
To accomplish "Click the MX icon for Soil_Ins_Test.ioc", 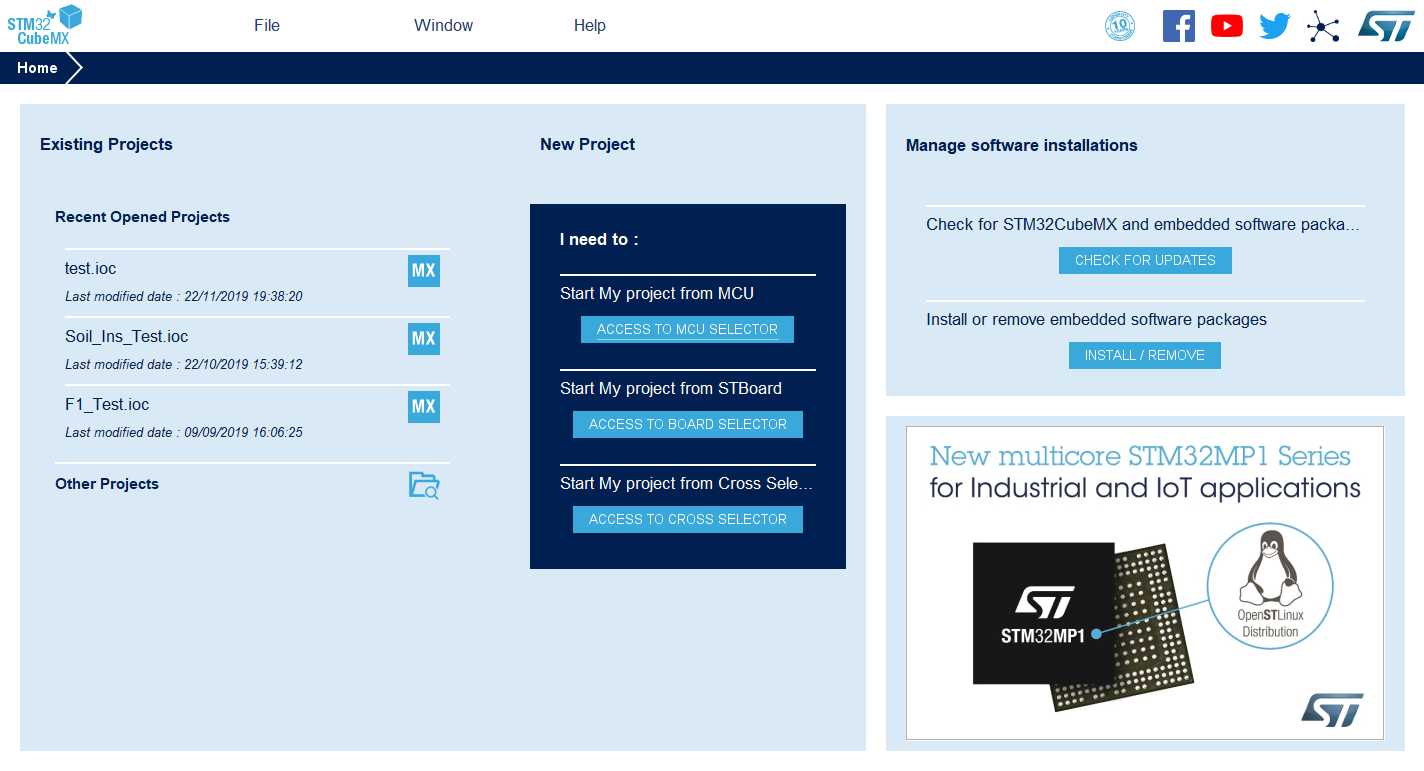I will (x=424, y=339).
